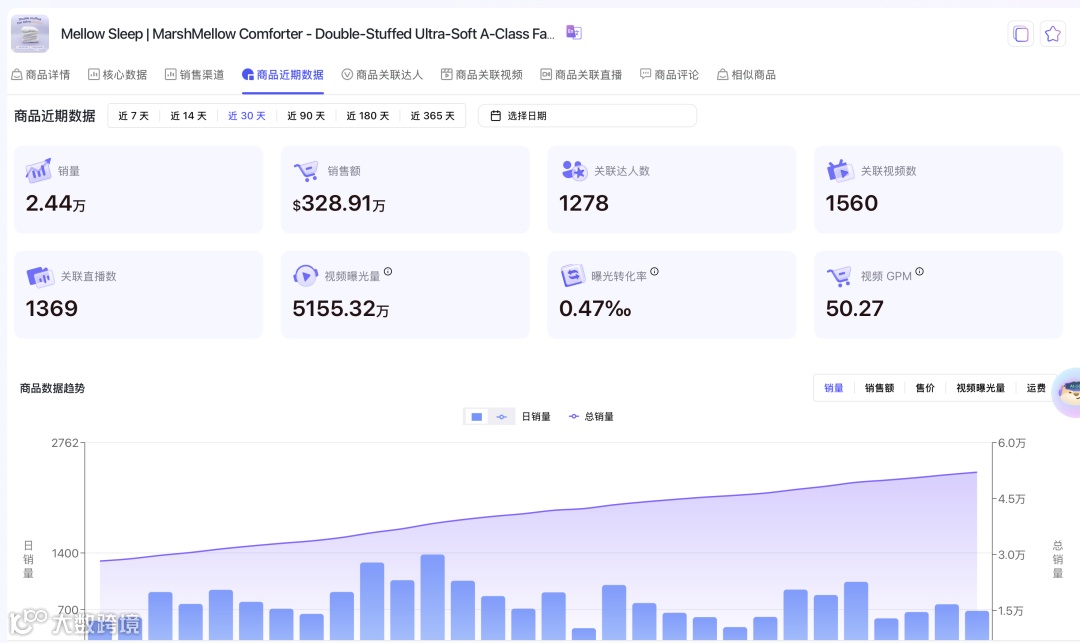Select the 近 30 天 range
The width and height of the screenshot is (1080, 643).
point(247,116)
